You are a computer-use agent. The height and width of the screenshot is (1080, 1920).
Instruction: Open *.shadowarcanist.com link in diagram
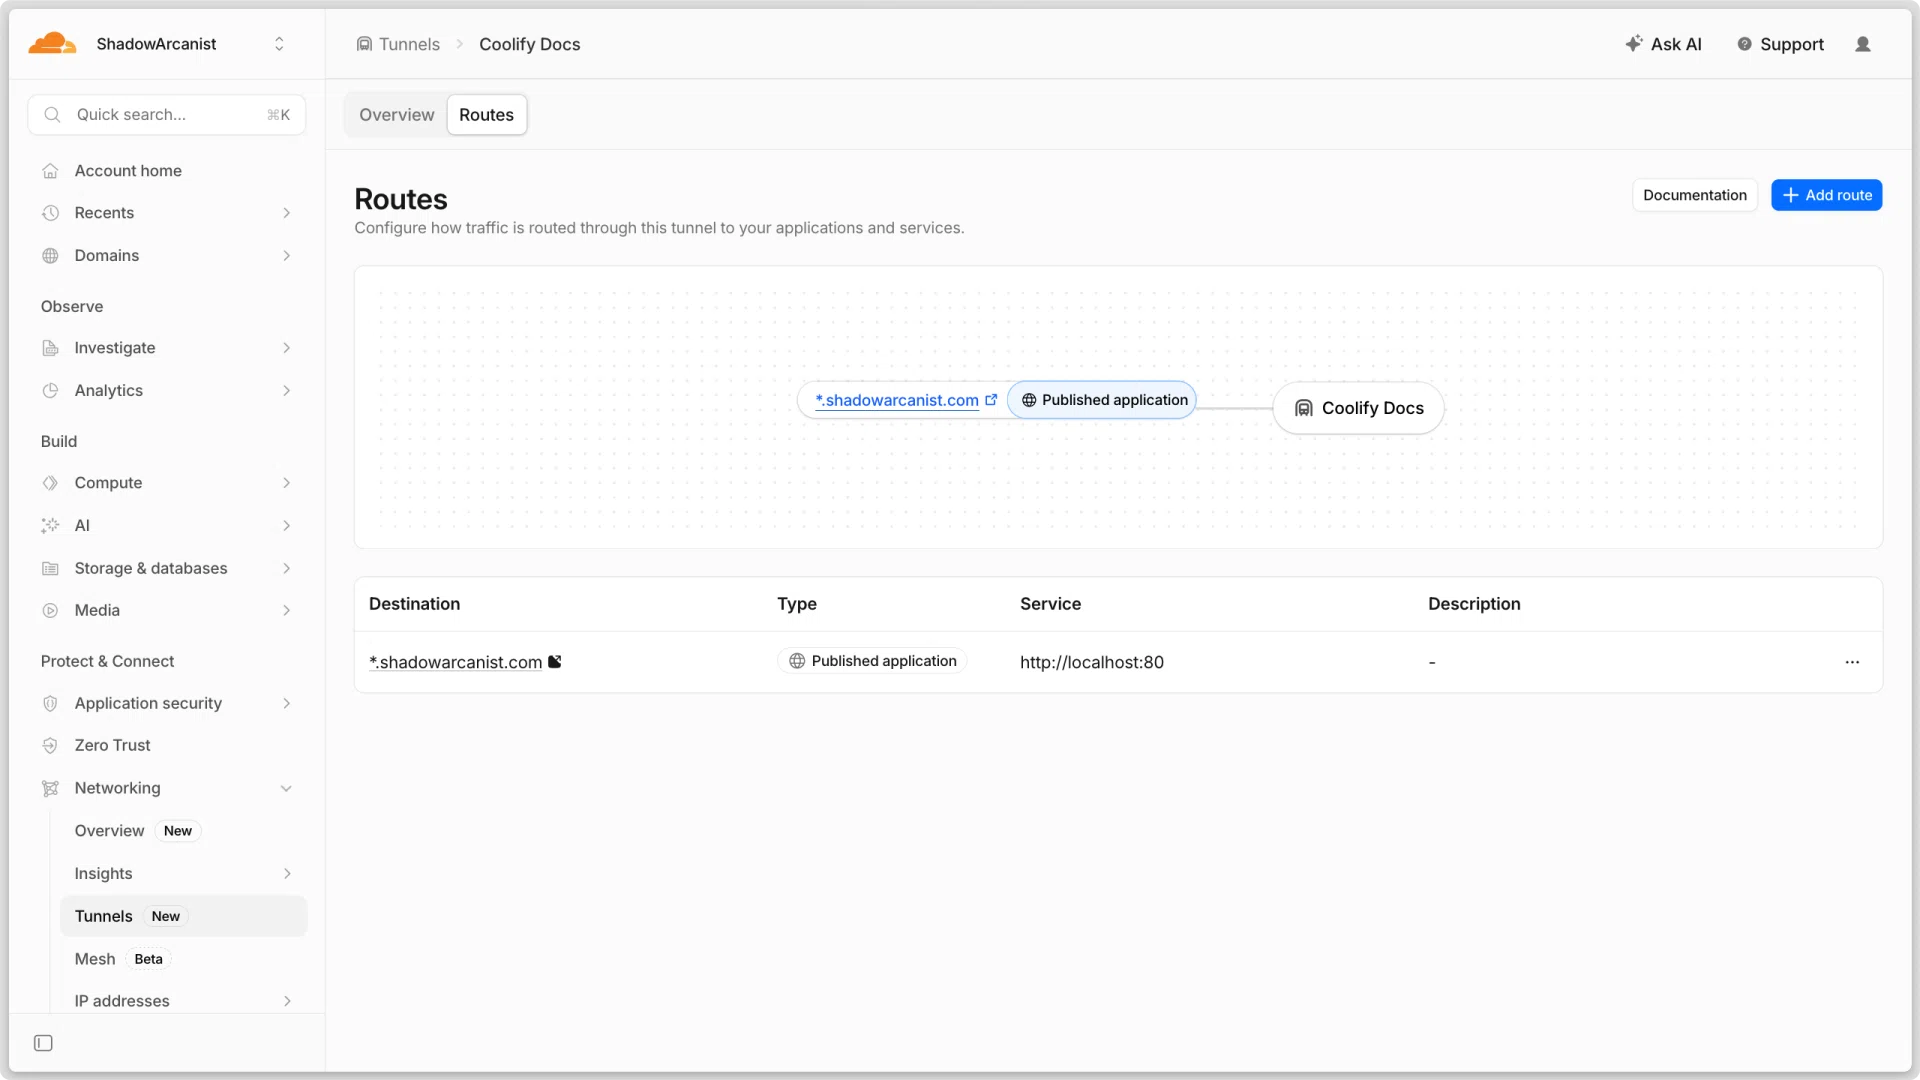click(x=896, y=400)
